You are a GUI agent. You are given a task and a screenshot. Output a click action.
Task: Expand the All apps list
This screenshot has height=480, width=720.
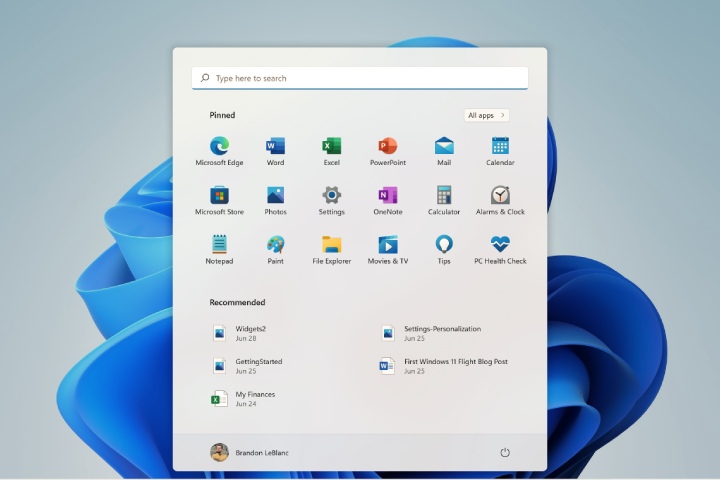(x=486, y=115)
